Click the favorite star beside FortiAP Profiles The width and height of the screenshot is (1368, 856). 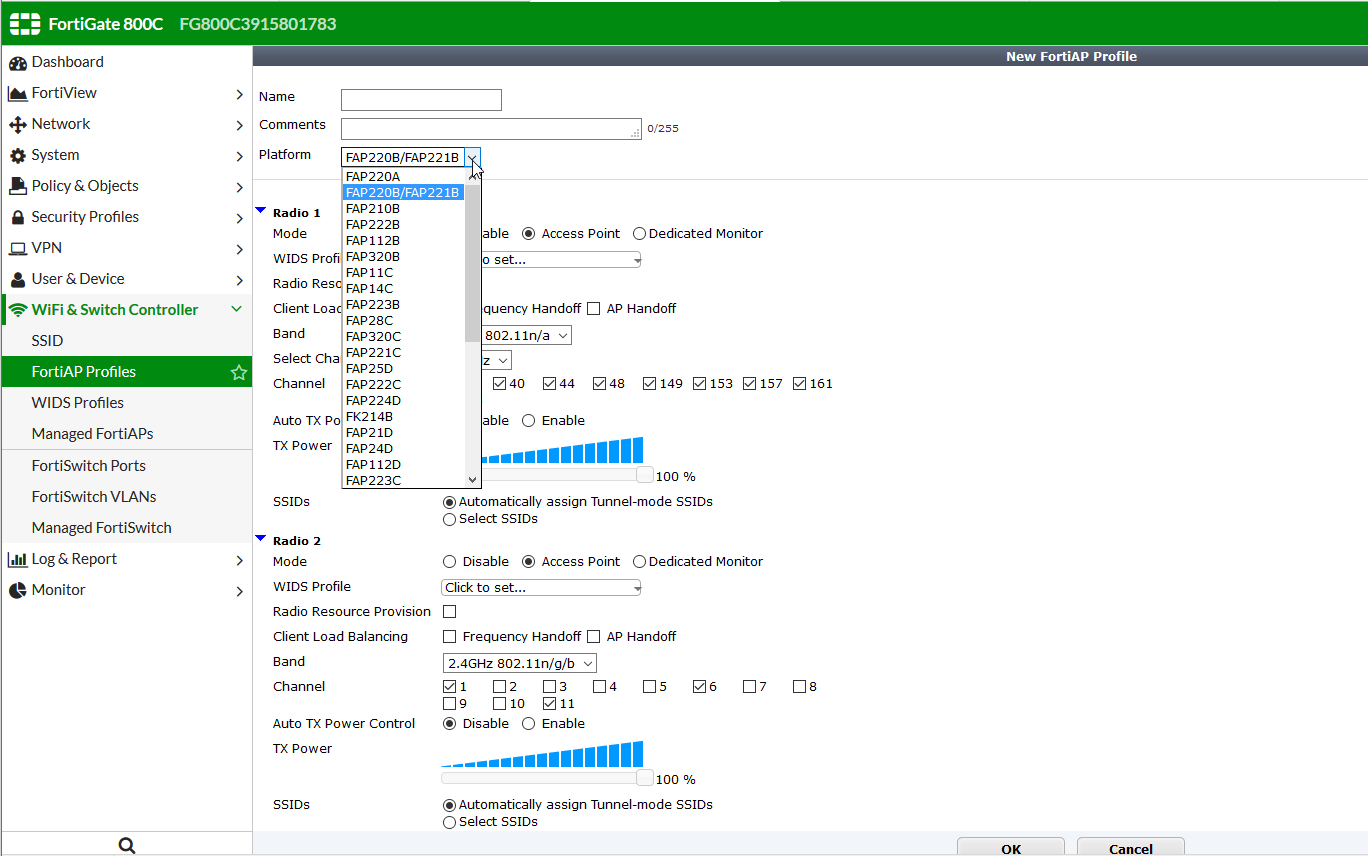tap(239, 373)
